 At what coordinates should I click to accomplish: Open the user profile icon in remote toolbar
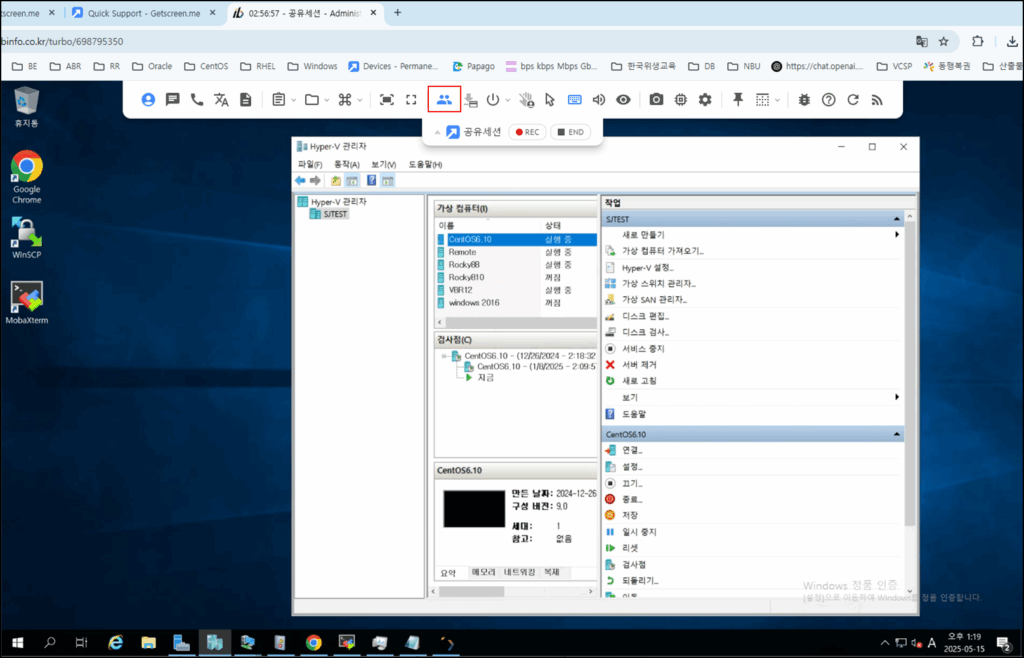click(x=148, y=99)
